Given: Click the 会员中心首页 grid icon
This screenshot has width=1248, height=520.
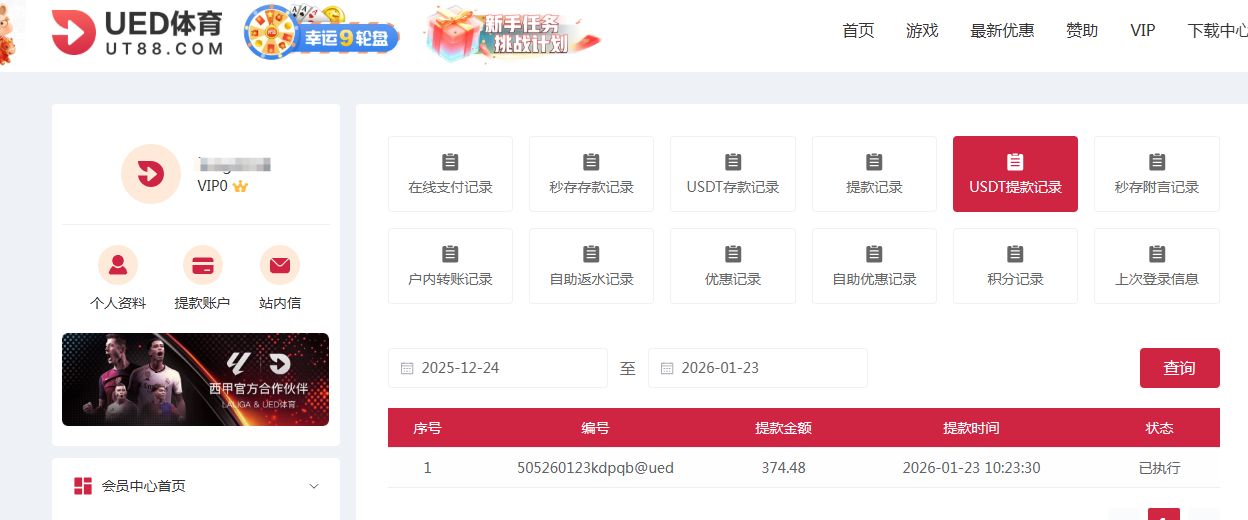Looking at the screenshot, I should point(83,486).
